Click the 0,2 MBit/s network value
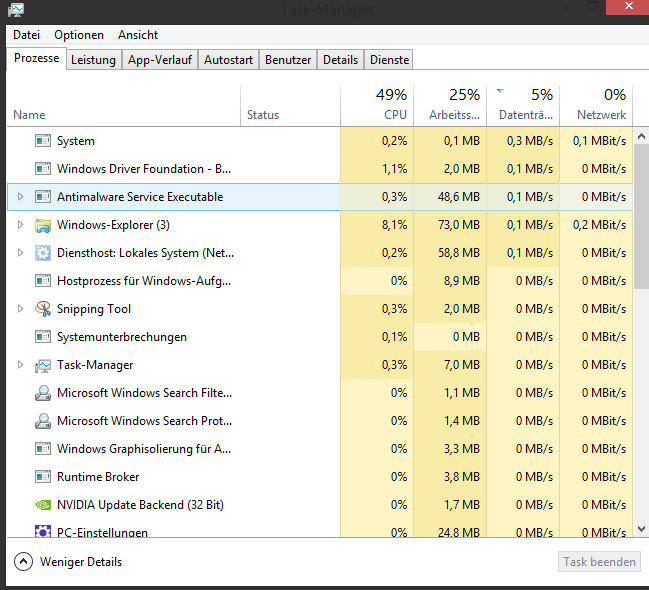The width and height of the screenshot is (649, 590). (600, 225)
